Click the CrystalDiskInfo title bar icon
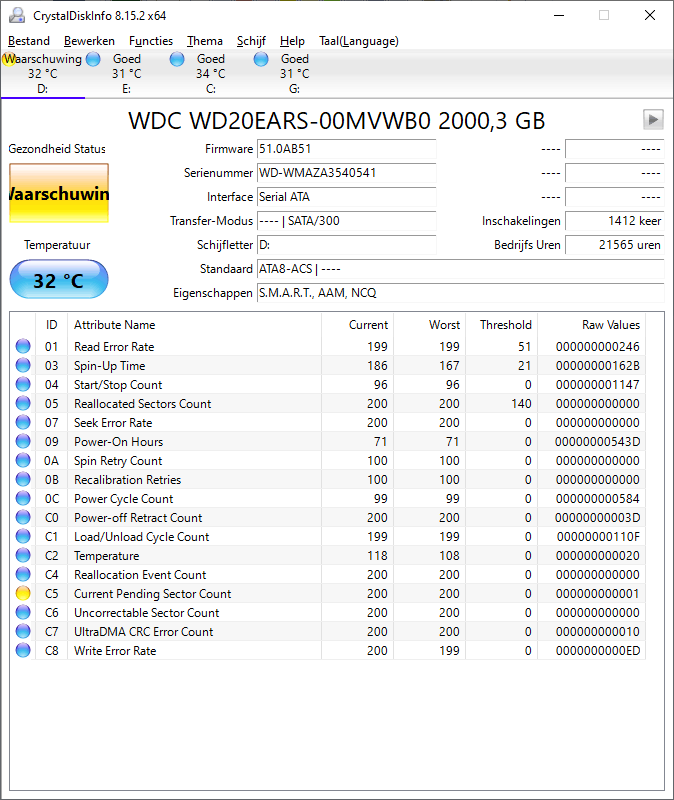 (x=17, y=16)
